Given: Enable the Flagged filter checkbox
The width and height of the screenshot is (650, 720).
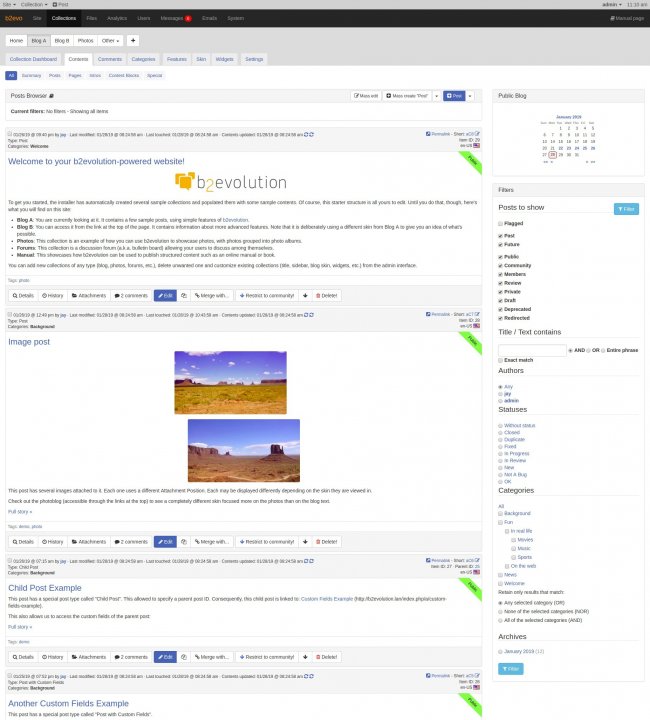Looking at the screenshot, I should coord(500,224).
